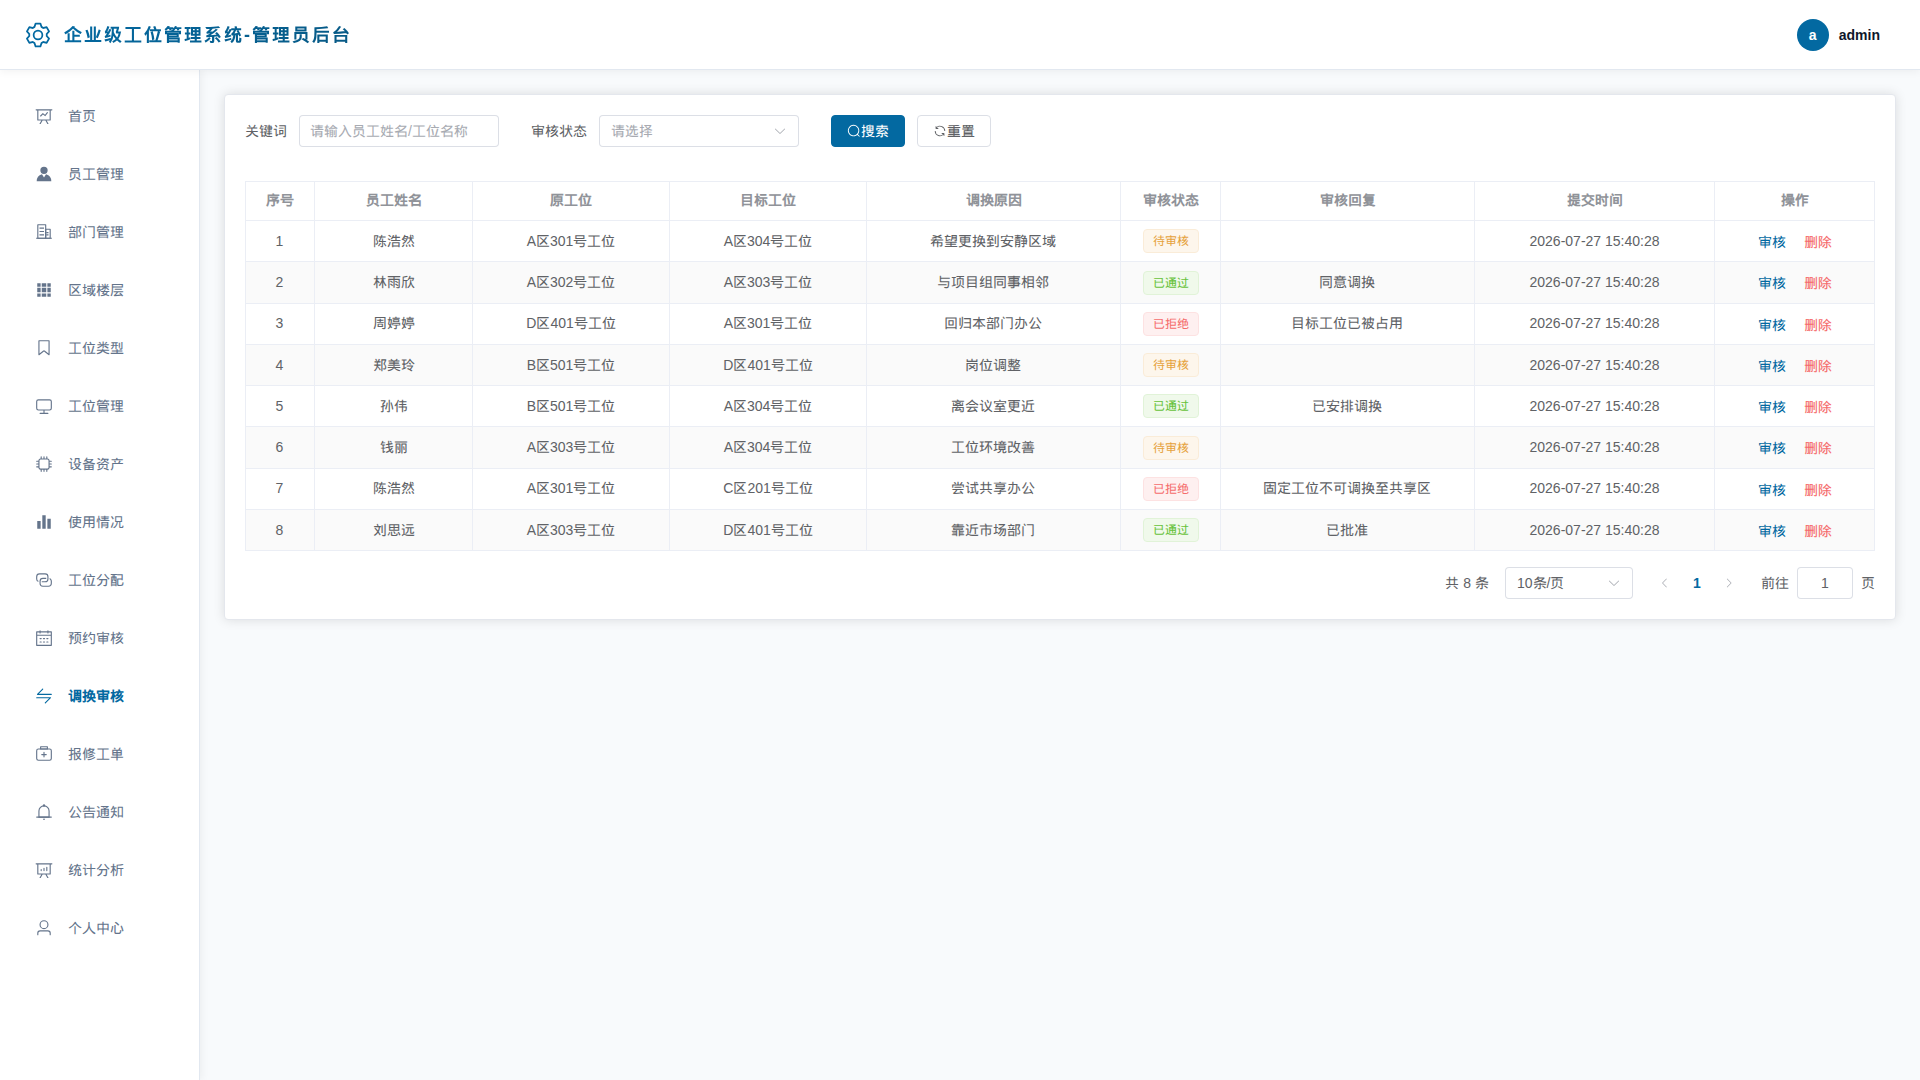The image size is (1920, 1080).
Task: Click the C区201号工位 target cell
Action: click(767, 488)
